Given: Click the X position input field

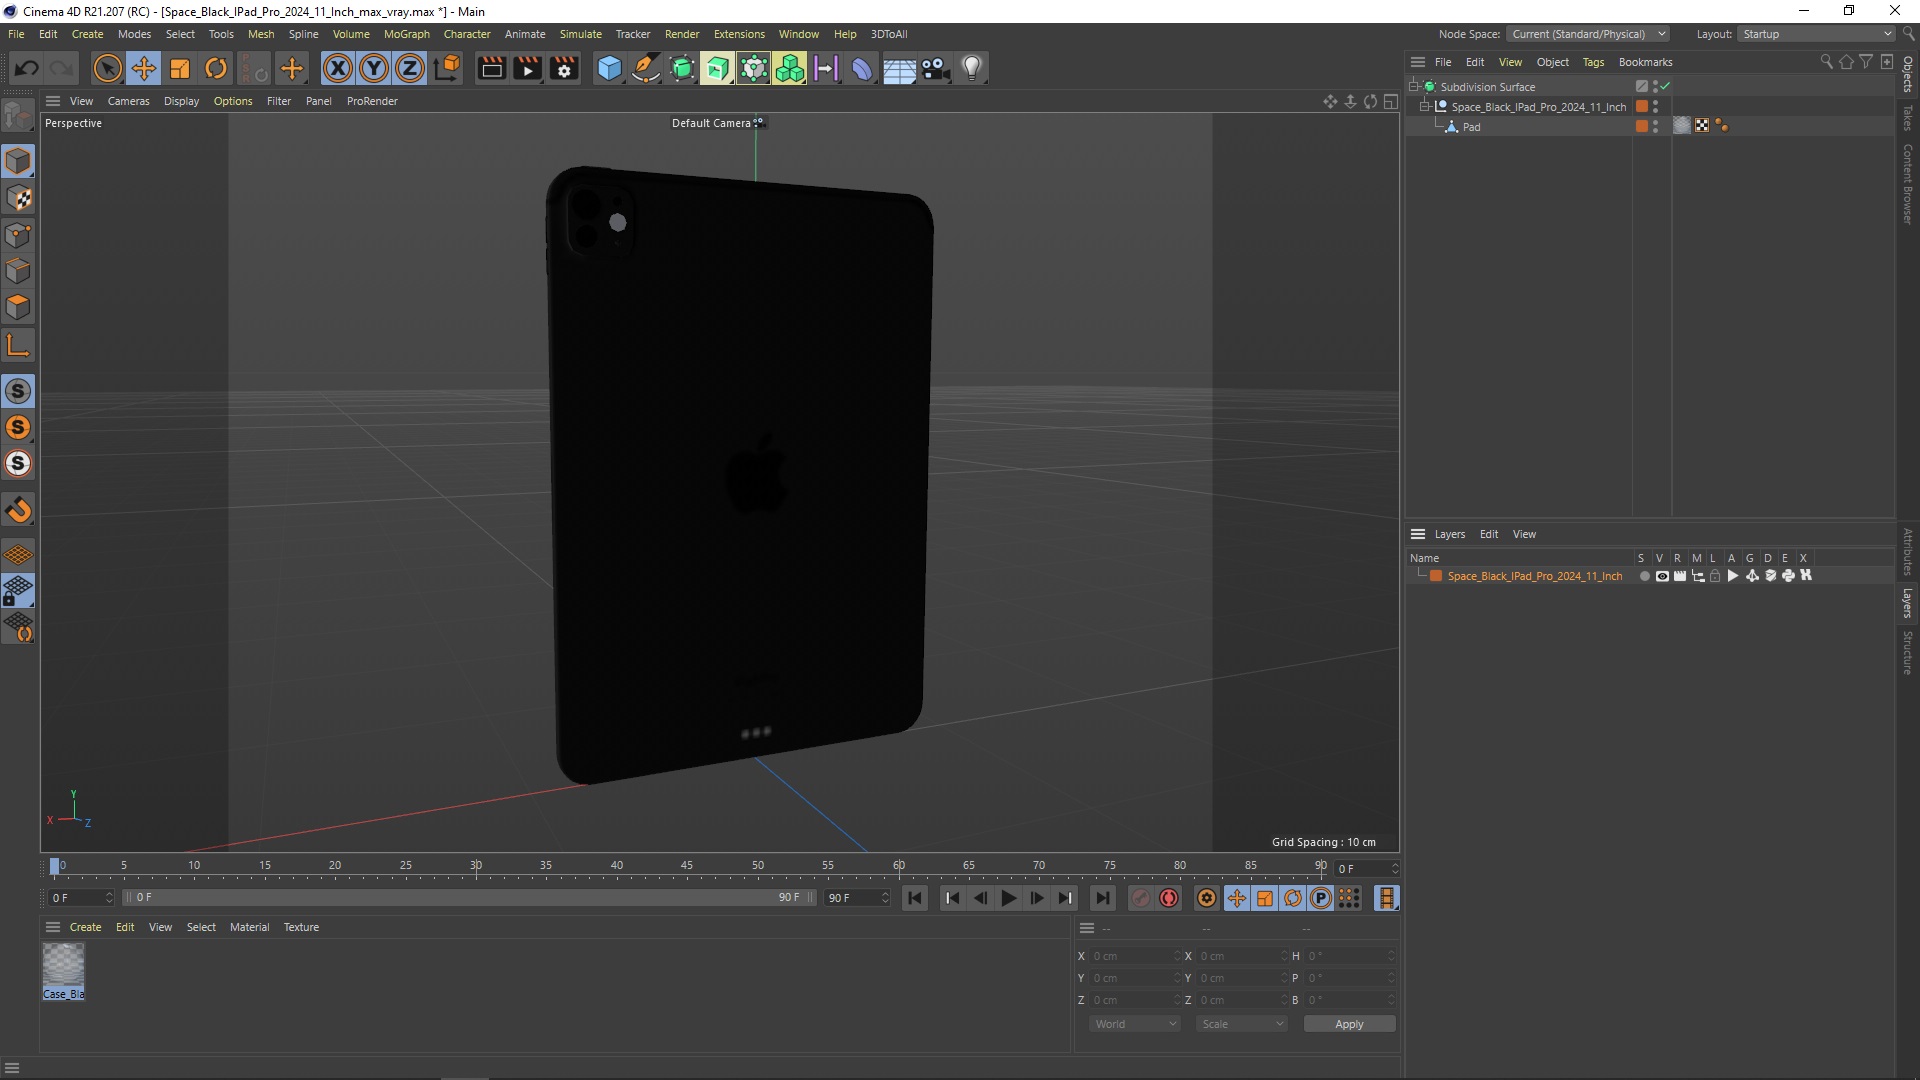Looking at the screenshot, I should click(1135, 956).
